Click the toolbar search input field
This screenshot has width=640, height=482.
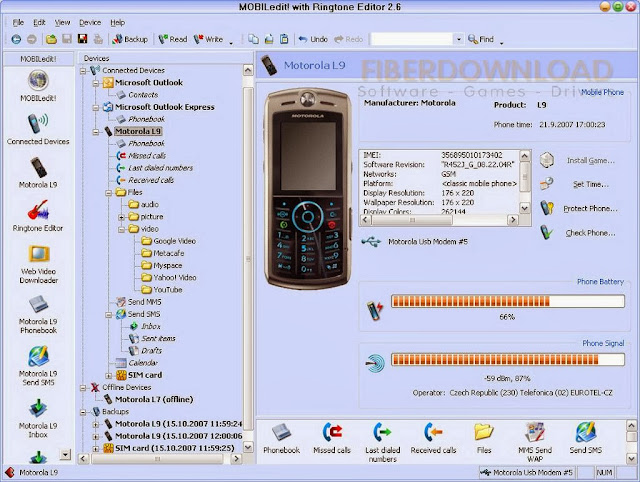(412, 39)
